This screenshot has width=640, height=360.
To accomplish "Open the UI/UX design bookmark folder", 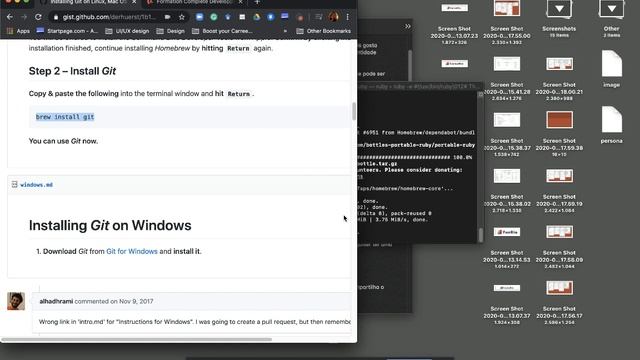I will coord(127,31).
